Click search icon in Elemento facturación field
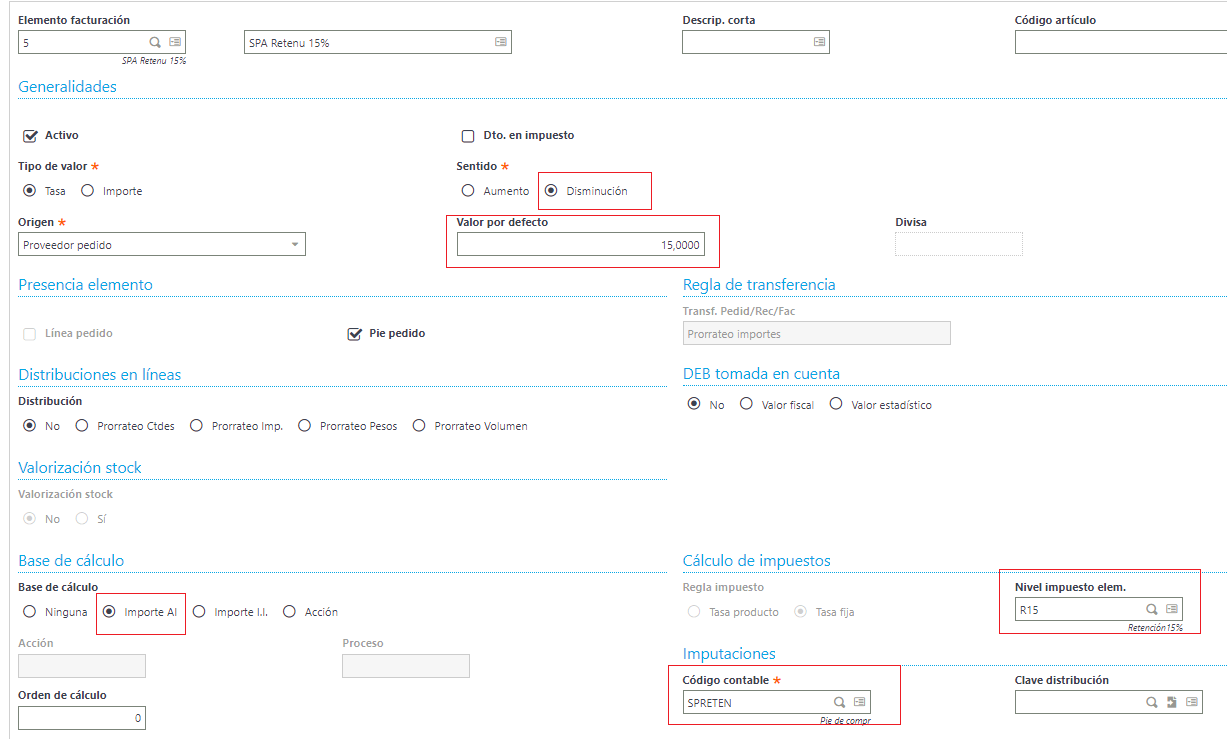 pyautogui.click(x=155, y=42)
